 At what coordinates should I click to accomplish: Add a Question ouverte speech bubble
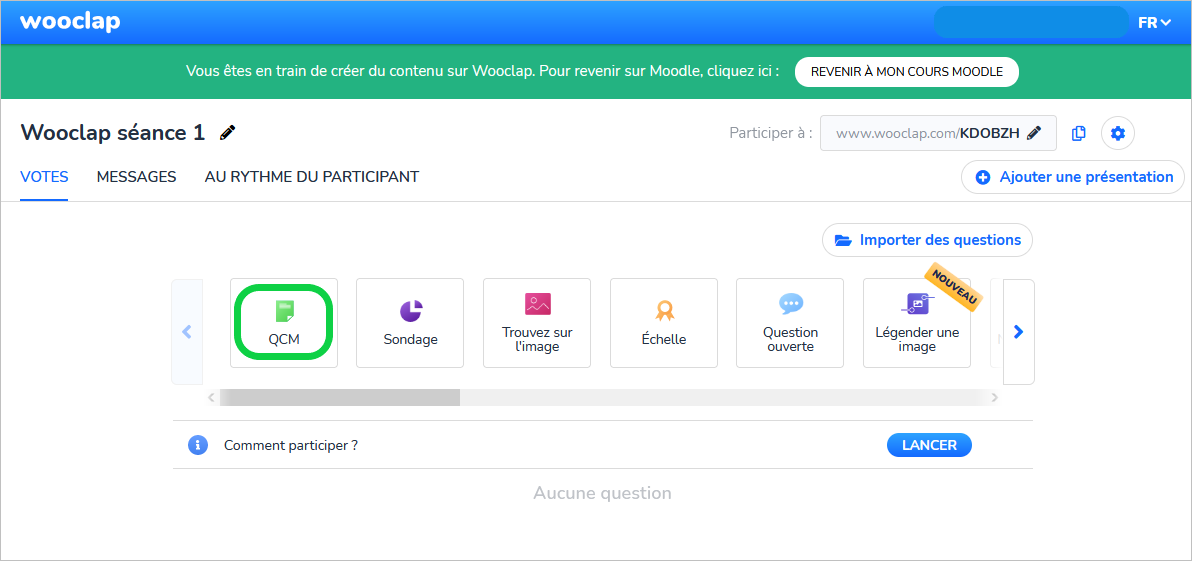791,304
